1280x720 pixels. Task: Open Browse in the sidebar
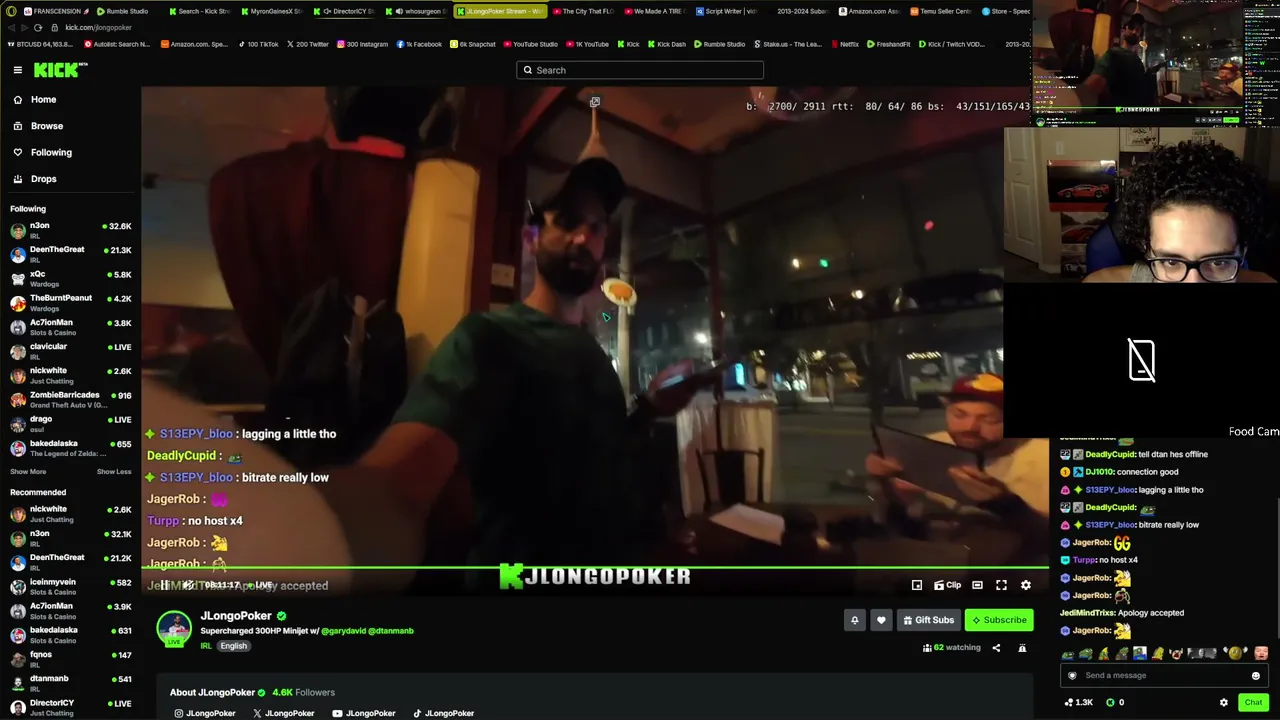click(70, 126)
